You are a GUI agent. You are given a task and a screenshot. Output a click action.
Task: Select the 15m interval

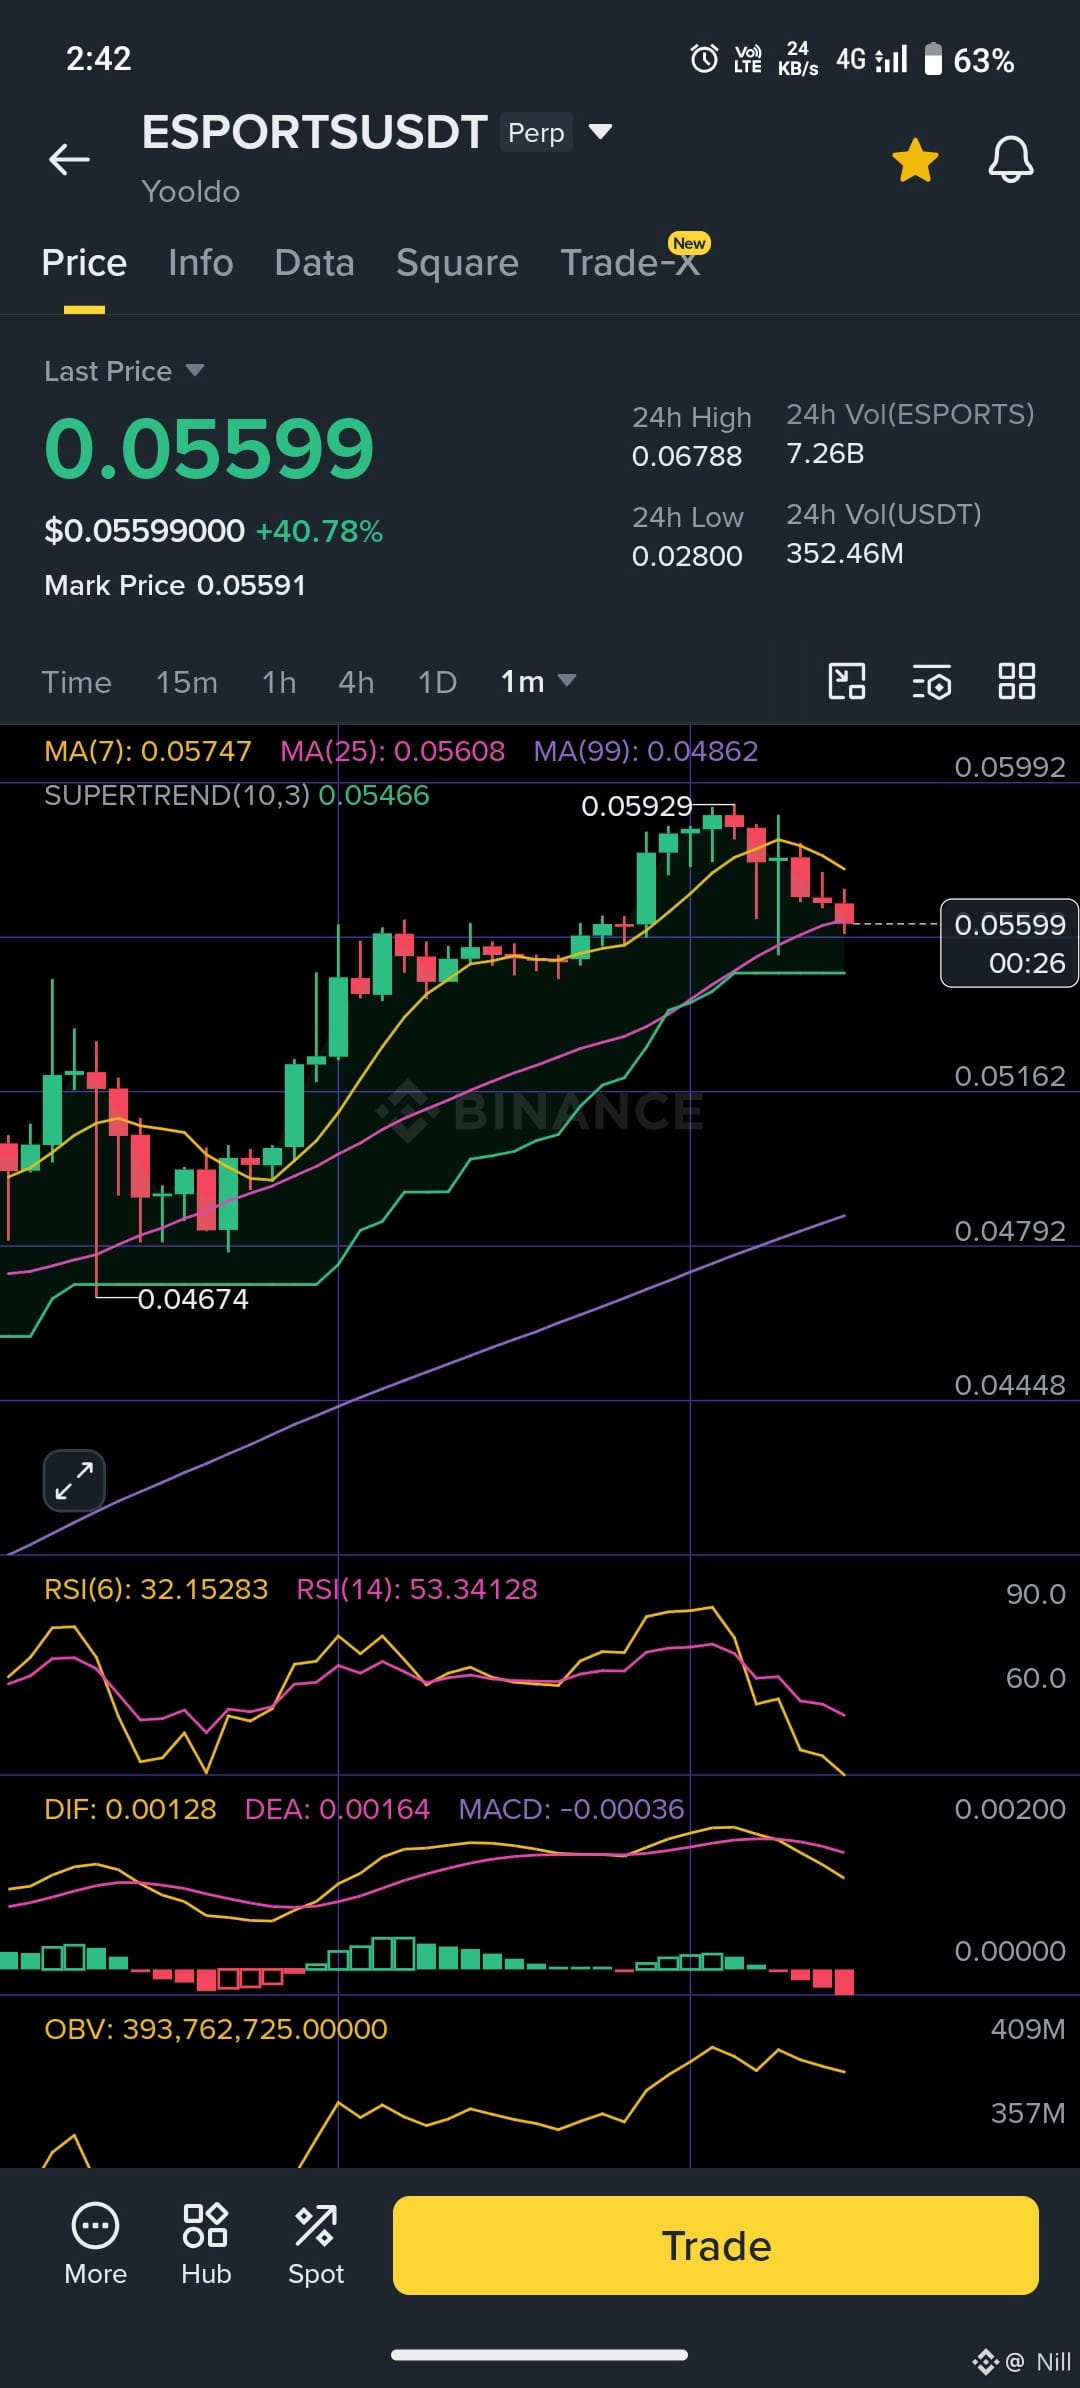click(x=186, y=682)
